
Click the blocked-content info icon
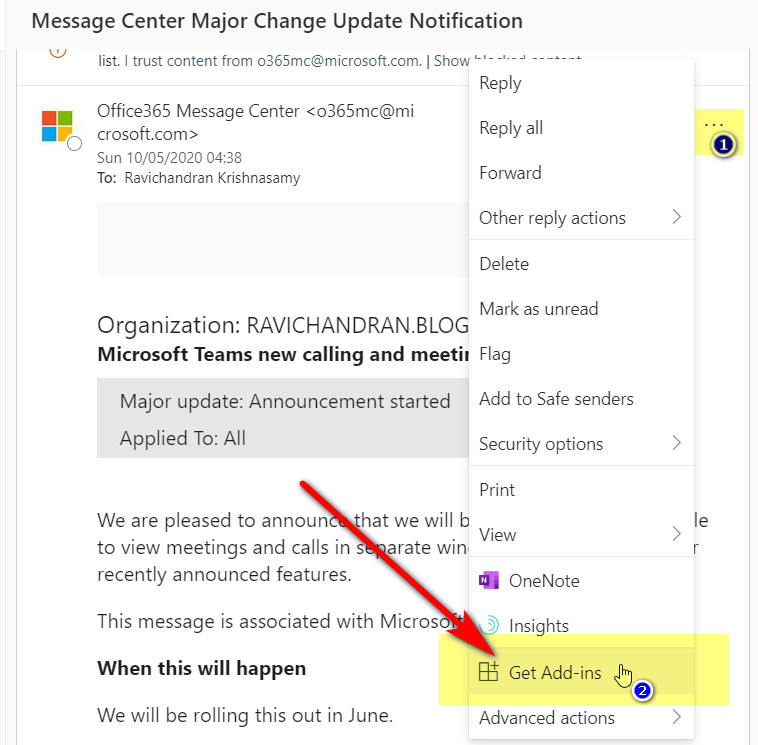[57, 51]
